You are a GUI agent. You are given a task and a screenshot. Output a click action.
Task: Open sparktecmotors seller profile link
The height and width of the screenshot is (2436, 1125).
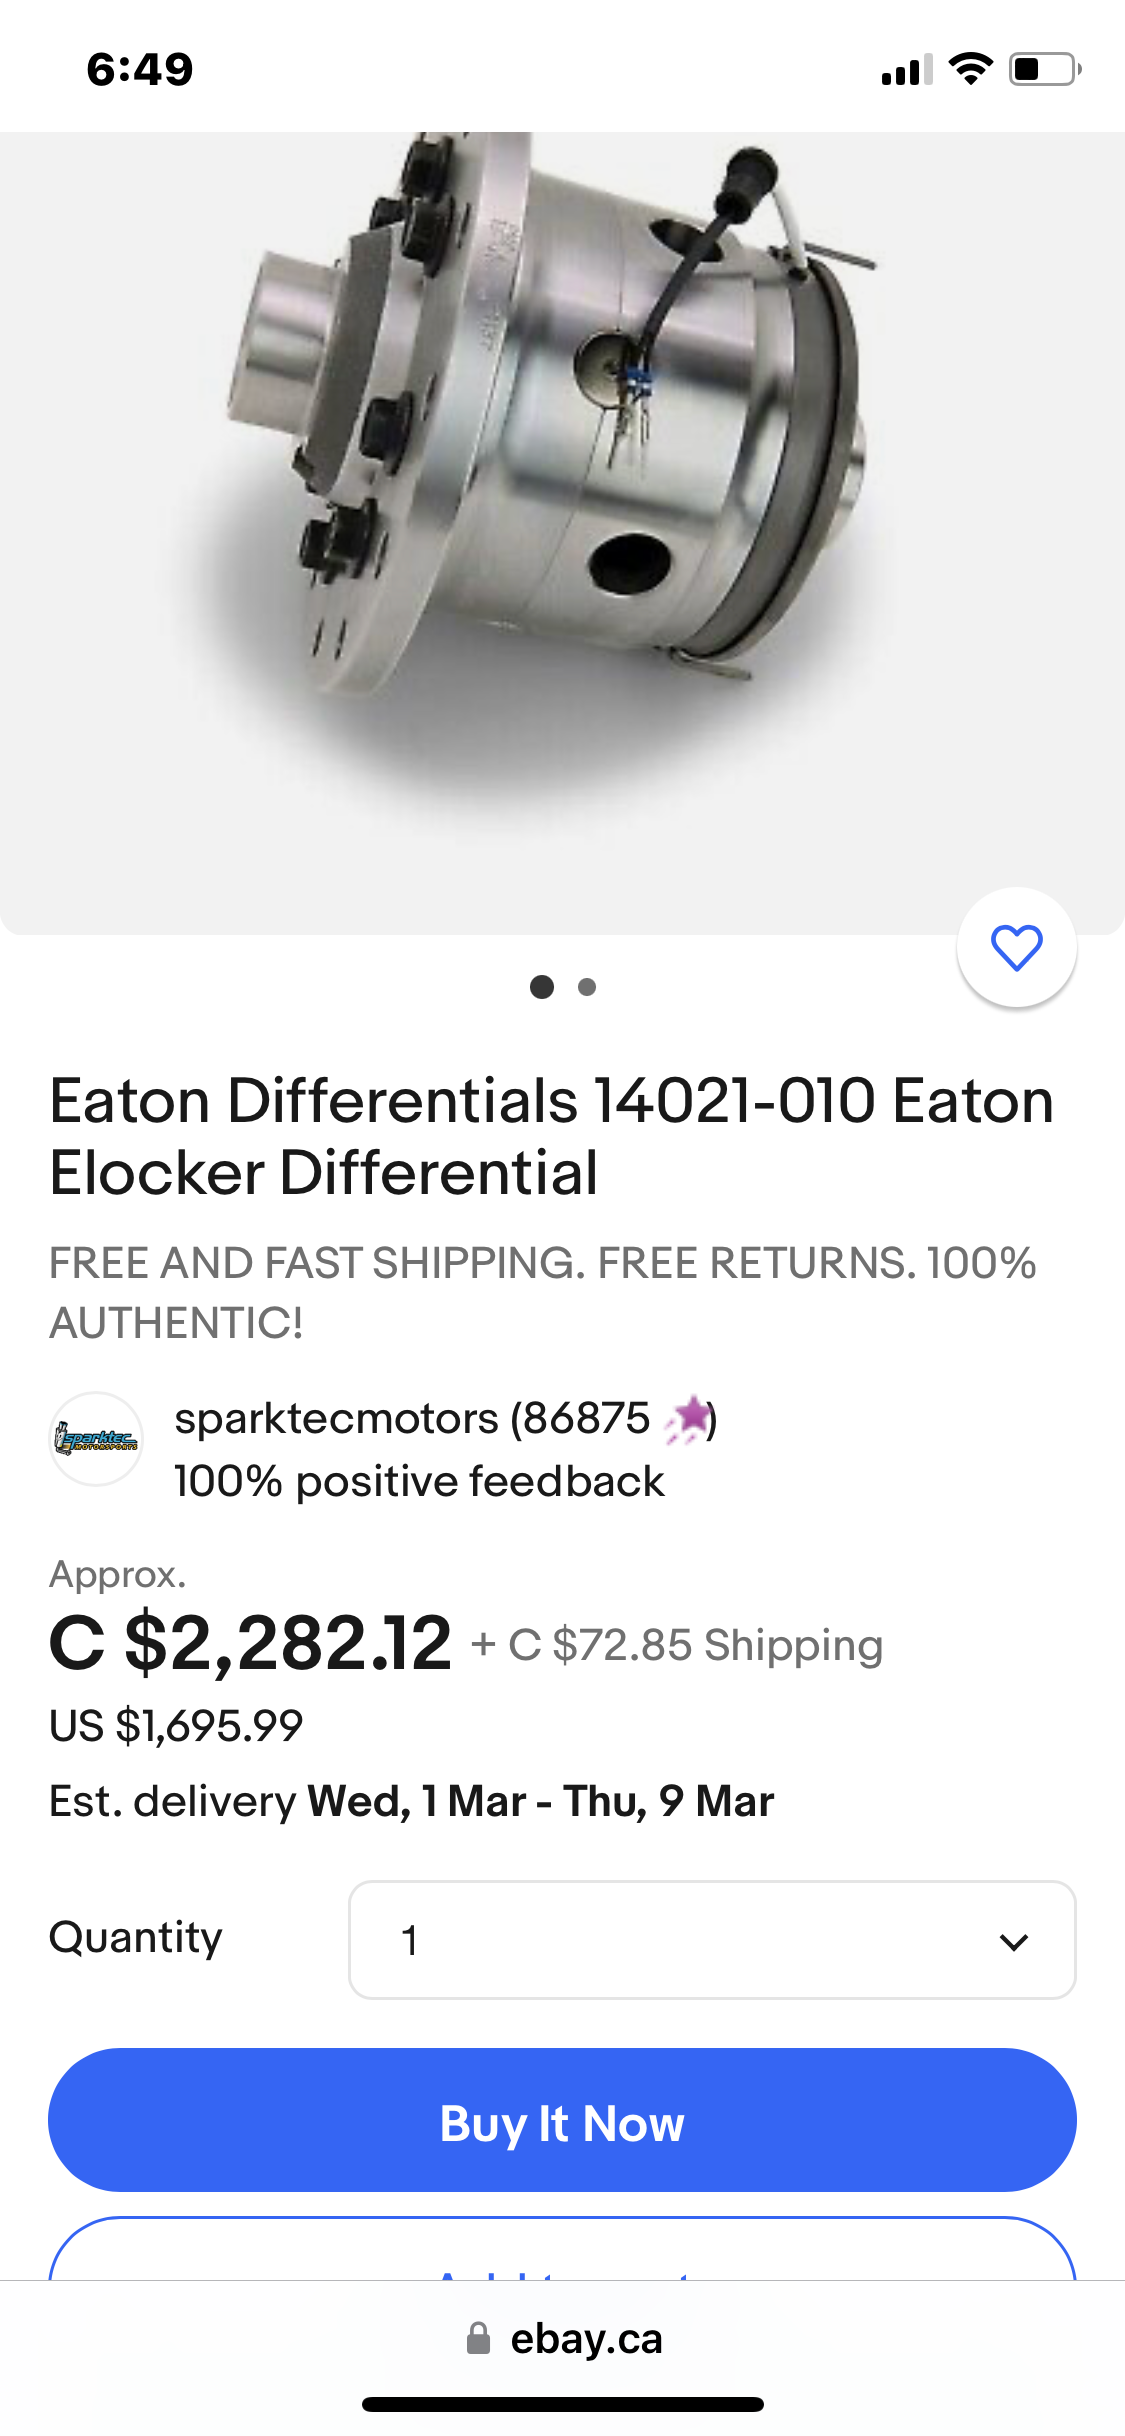point(336,1418)
